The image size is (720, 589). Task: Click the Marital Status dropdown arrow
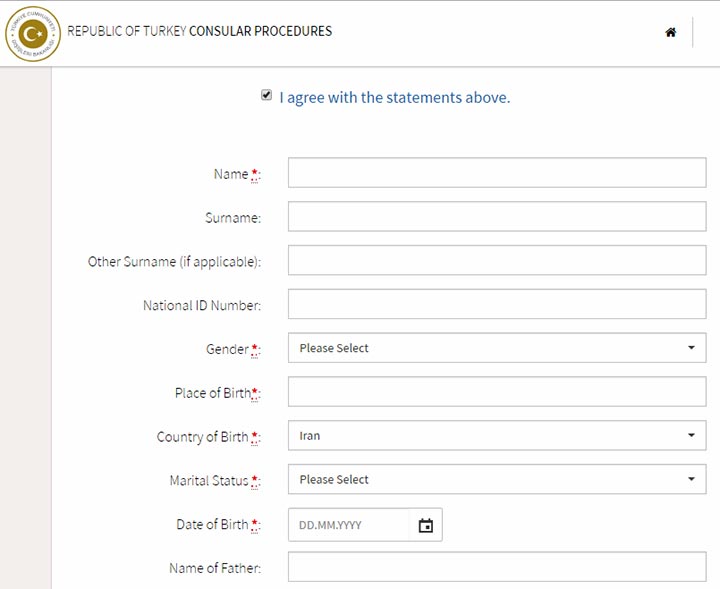tap(691, 479)
